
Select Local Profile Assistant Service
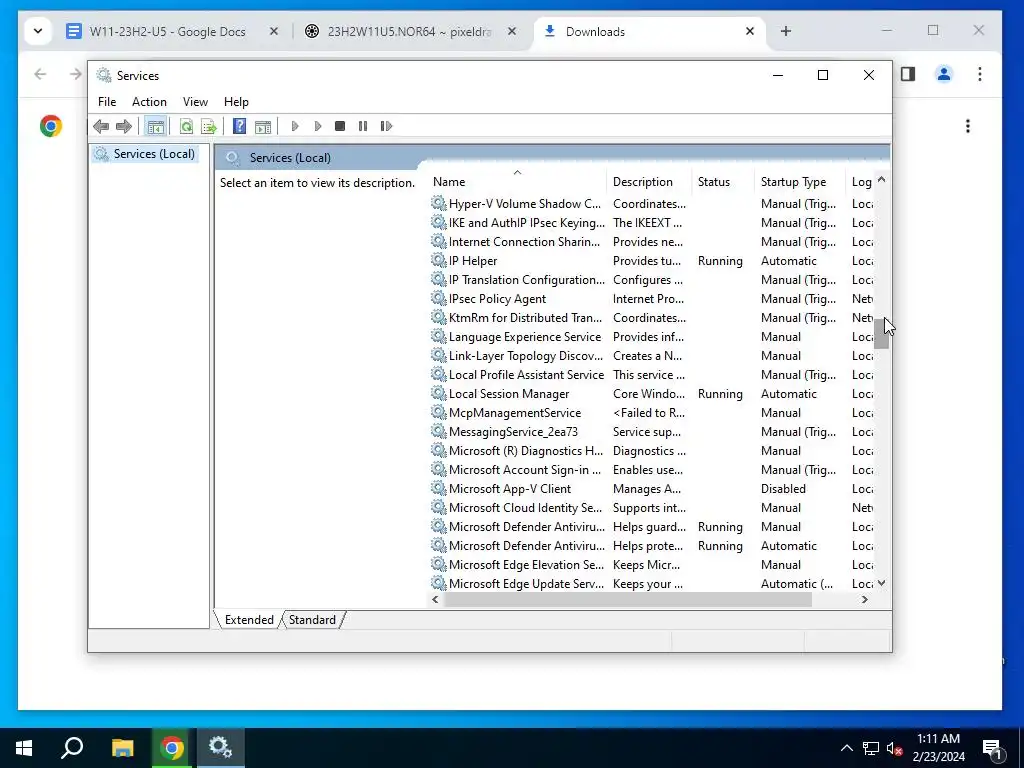[652, 375]
